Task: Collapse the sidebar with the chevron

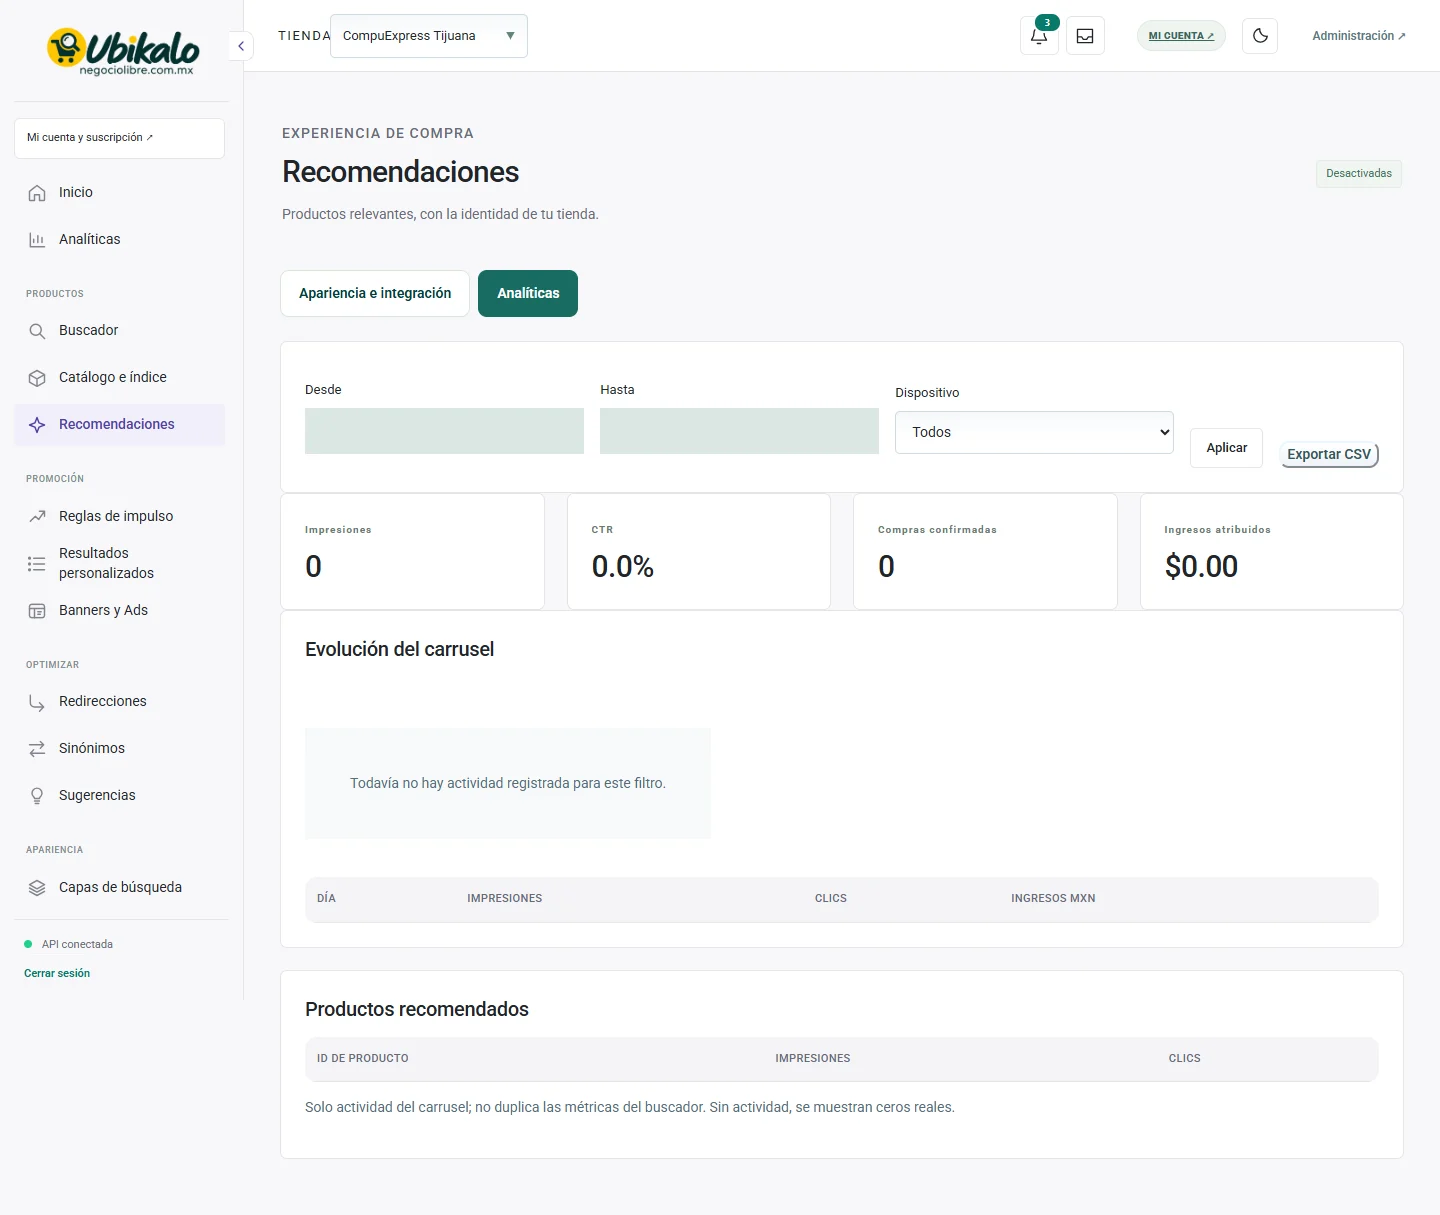Action: coord(241,46)
